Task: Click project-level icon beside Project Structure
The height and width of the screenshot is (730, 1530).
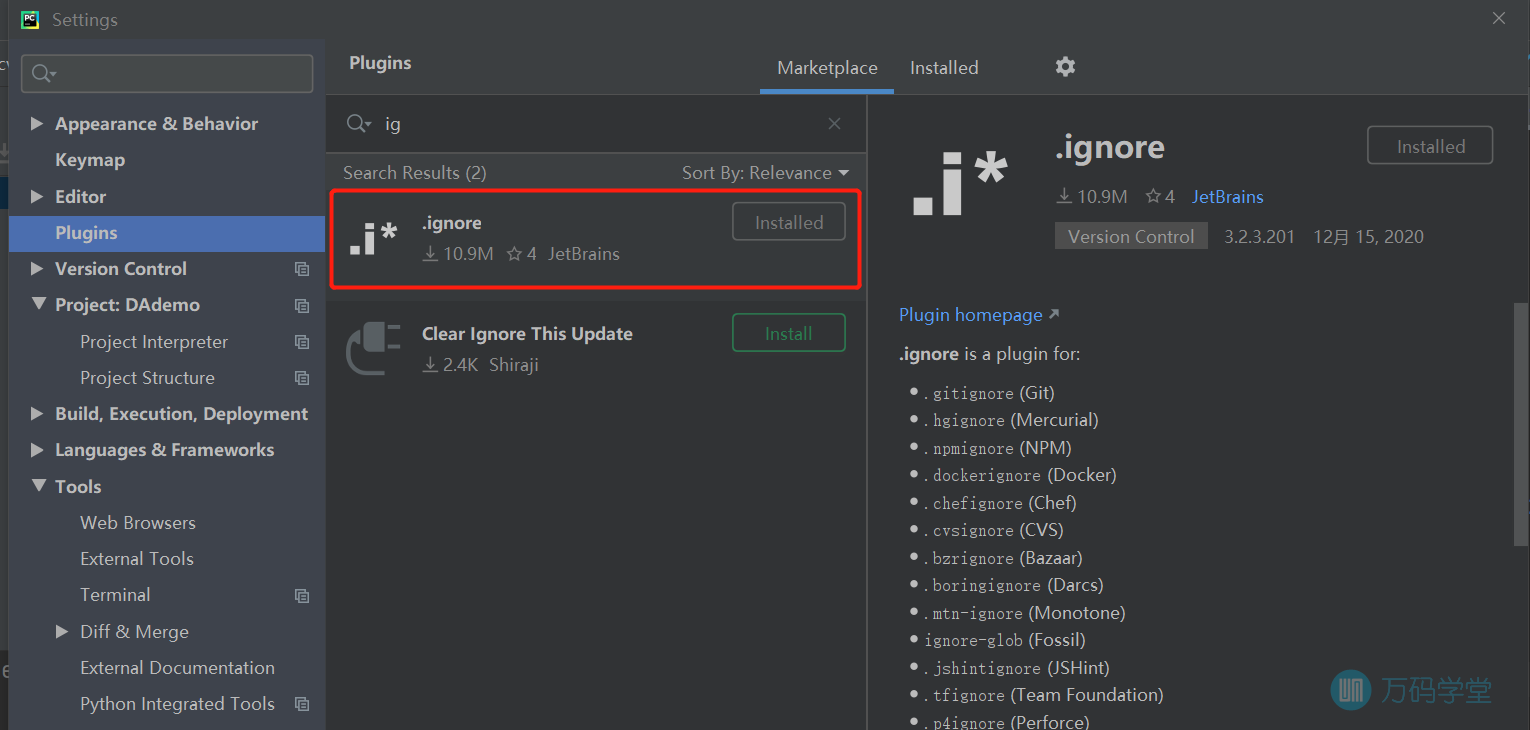Action: (302, 378)
